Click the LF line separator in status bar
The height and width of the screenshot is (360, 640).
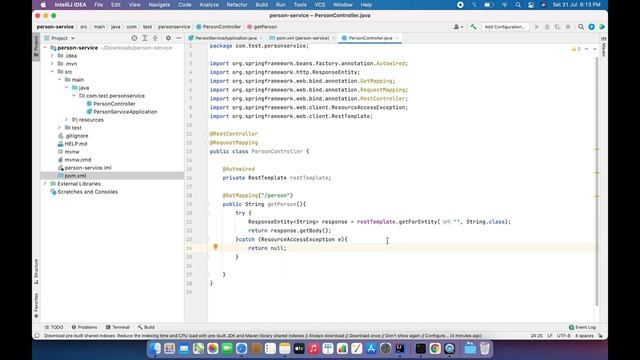tap(550, 336)
